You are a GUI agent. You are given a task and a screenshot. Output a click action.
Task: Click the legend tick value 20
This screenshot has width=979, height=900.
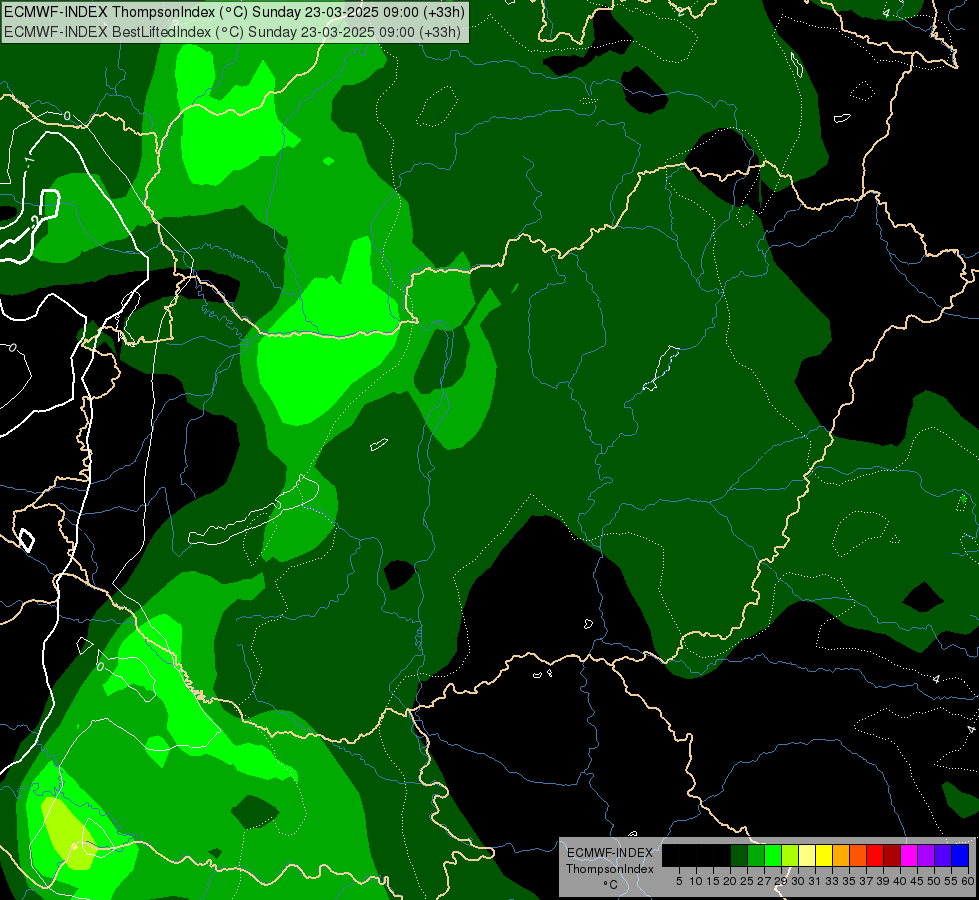point(730,881)
